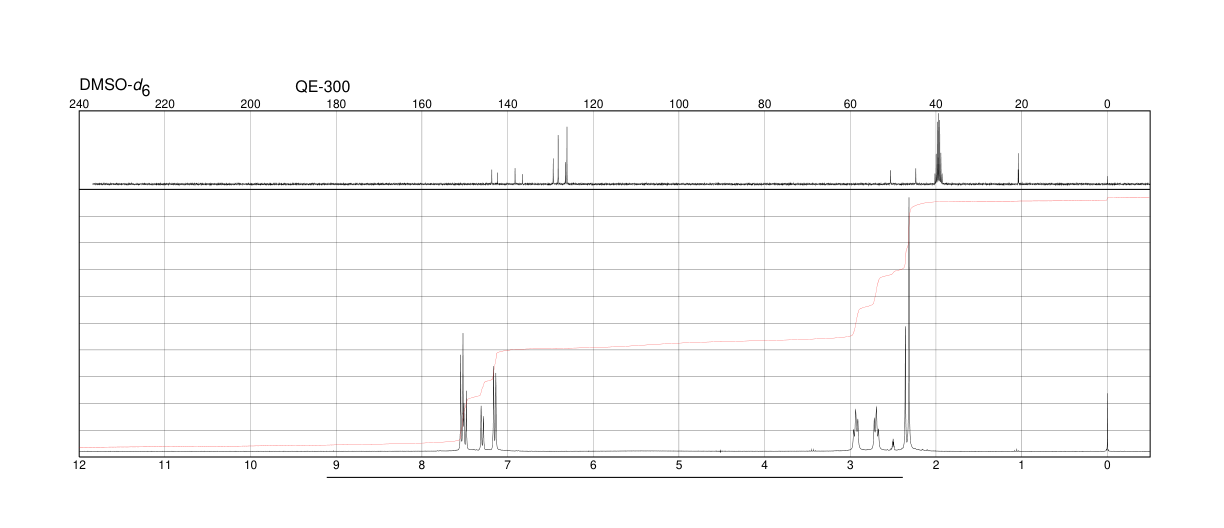This screenshot has height=528, width=1224.
Task: Click the DMSO-d6 solvent label
Action: (115, 88)
